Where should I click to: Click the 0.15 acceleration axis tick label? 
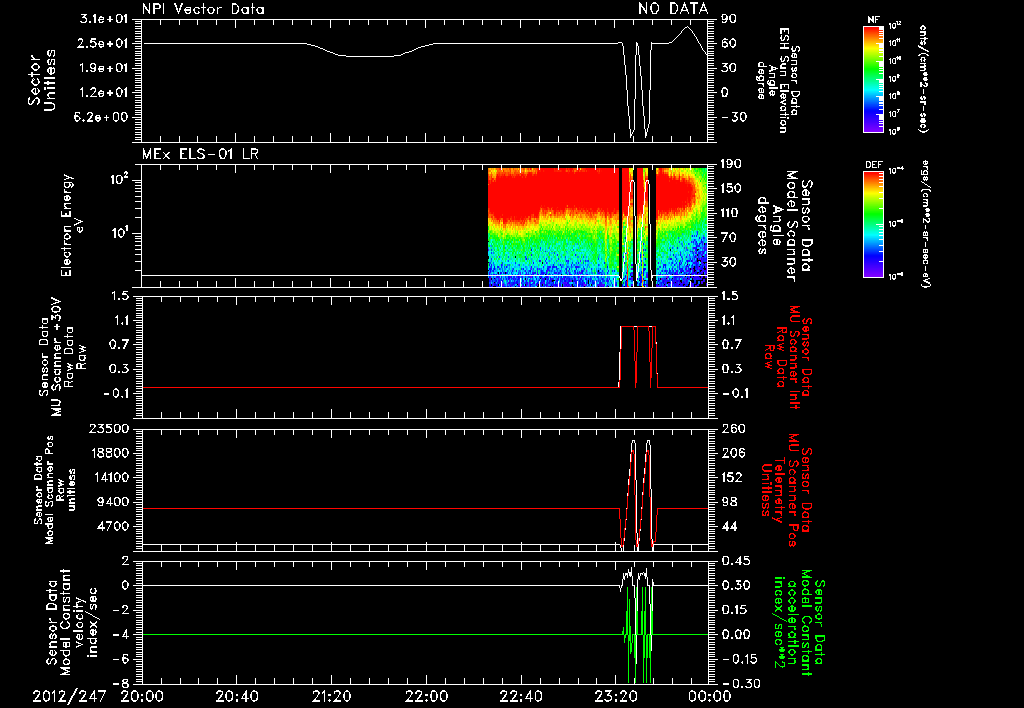click(735, 610)
